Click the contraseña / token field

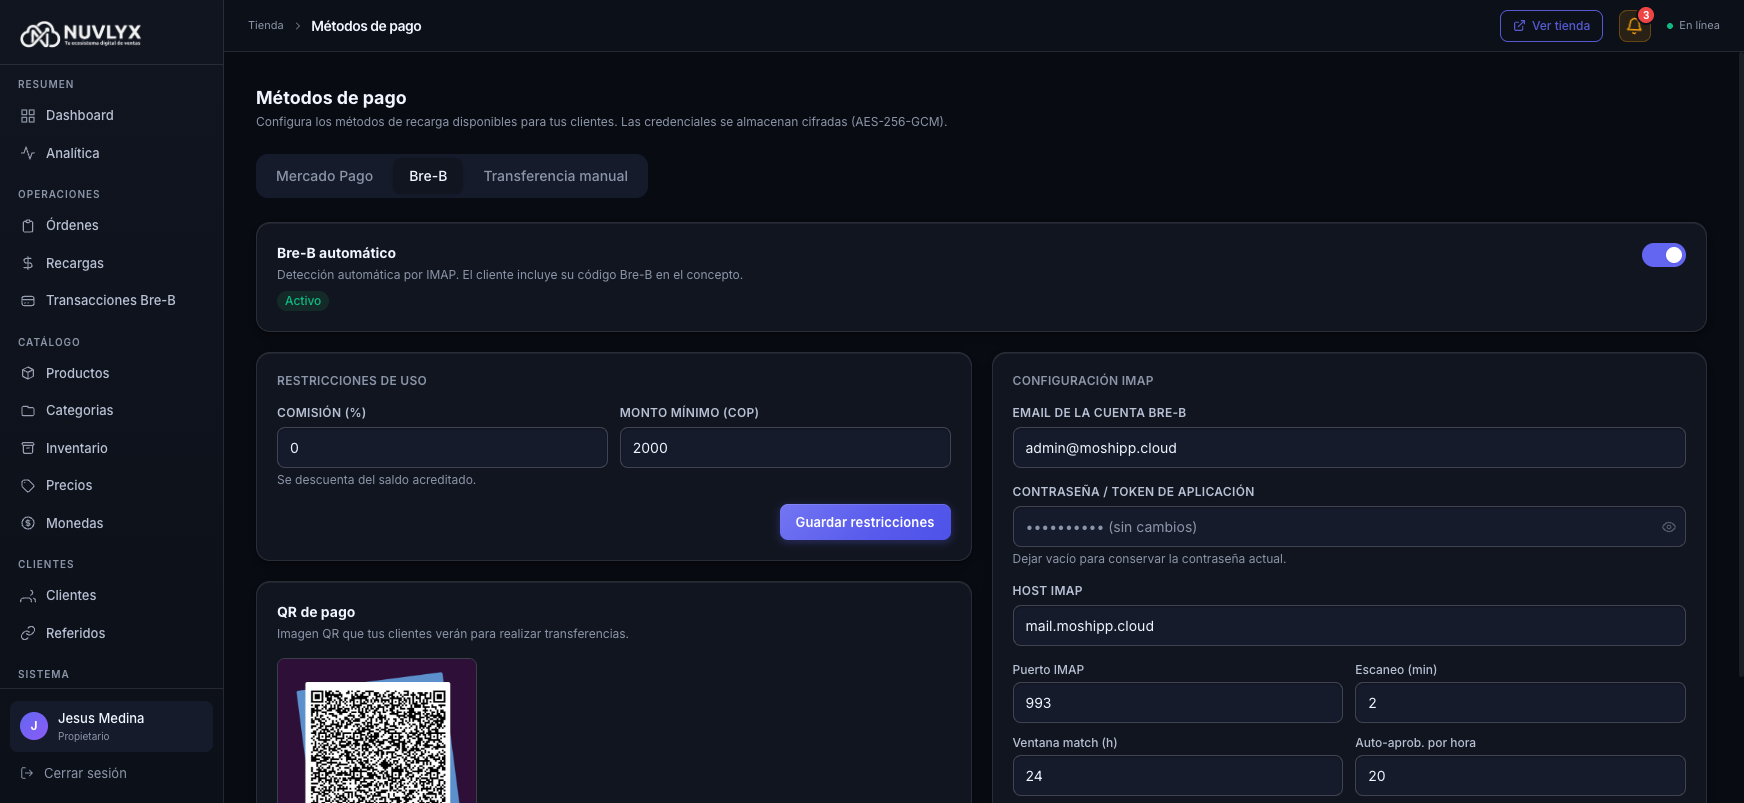pyautogui.click(x=1349, y=527)
